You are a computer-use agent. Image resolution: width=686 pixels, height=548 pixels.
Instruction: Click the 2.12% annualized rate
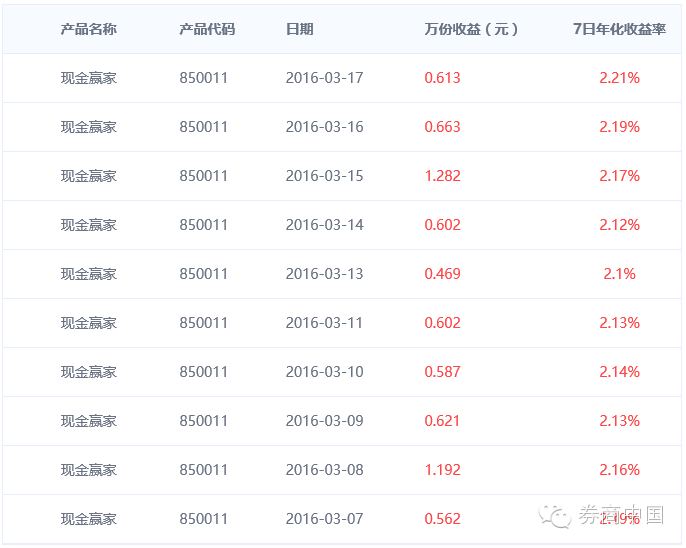click(619, 225)
